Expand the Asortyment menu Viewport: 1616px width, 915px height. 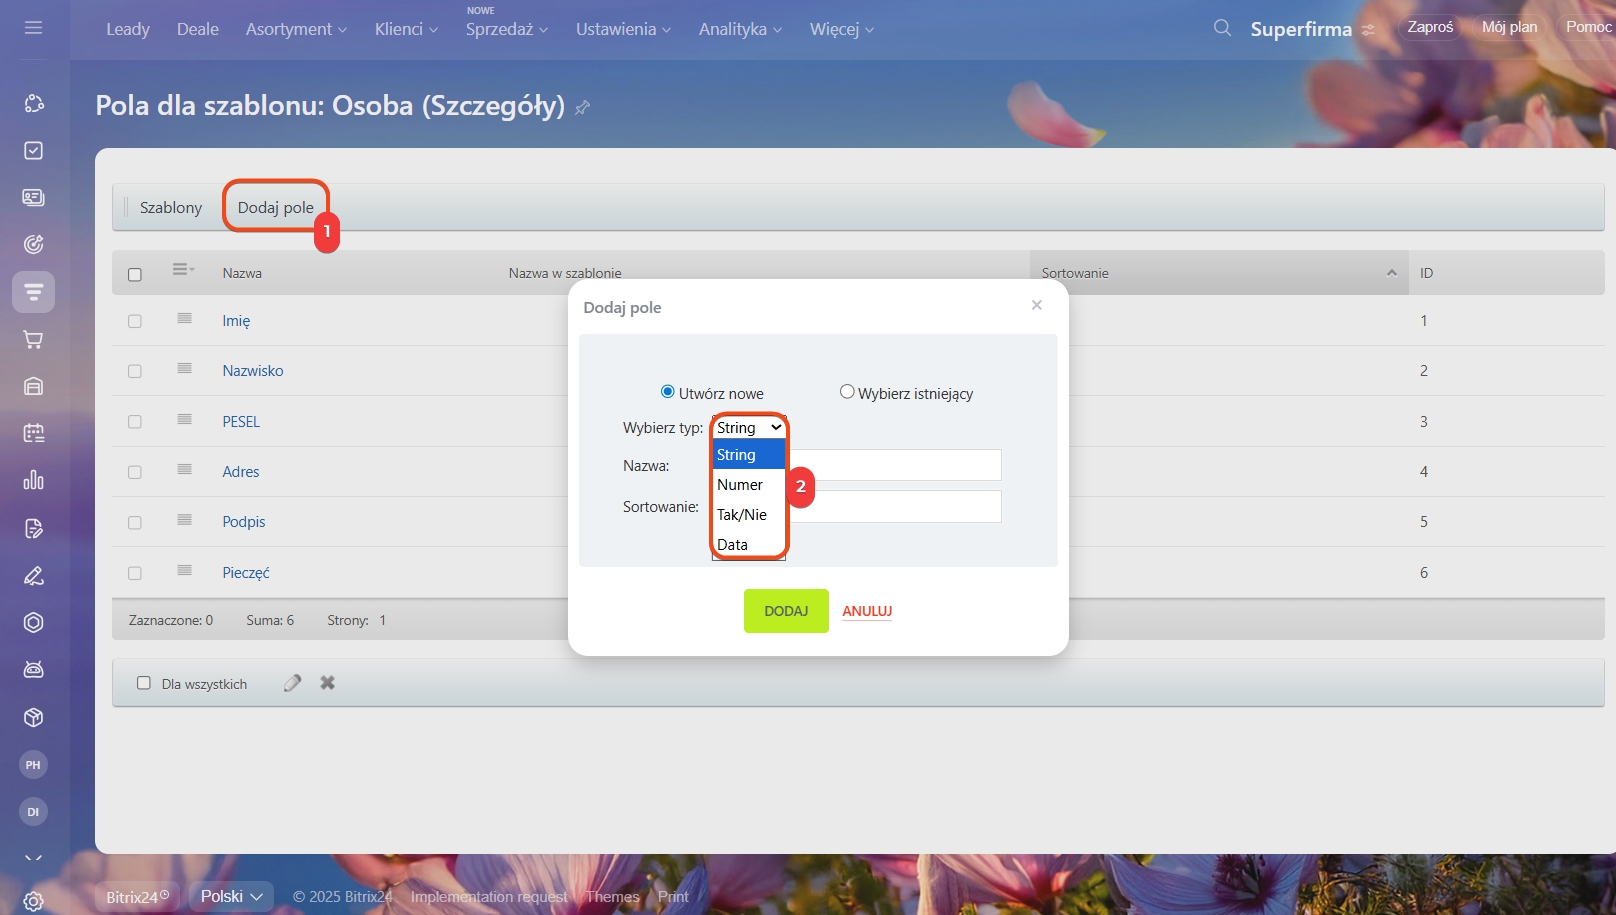[x=296, y=29]
